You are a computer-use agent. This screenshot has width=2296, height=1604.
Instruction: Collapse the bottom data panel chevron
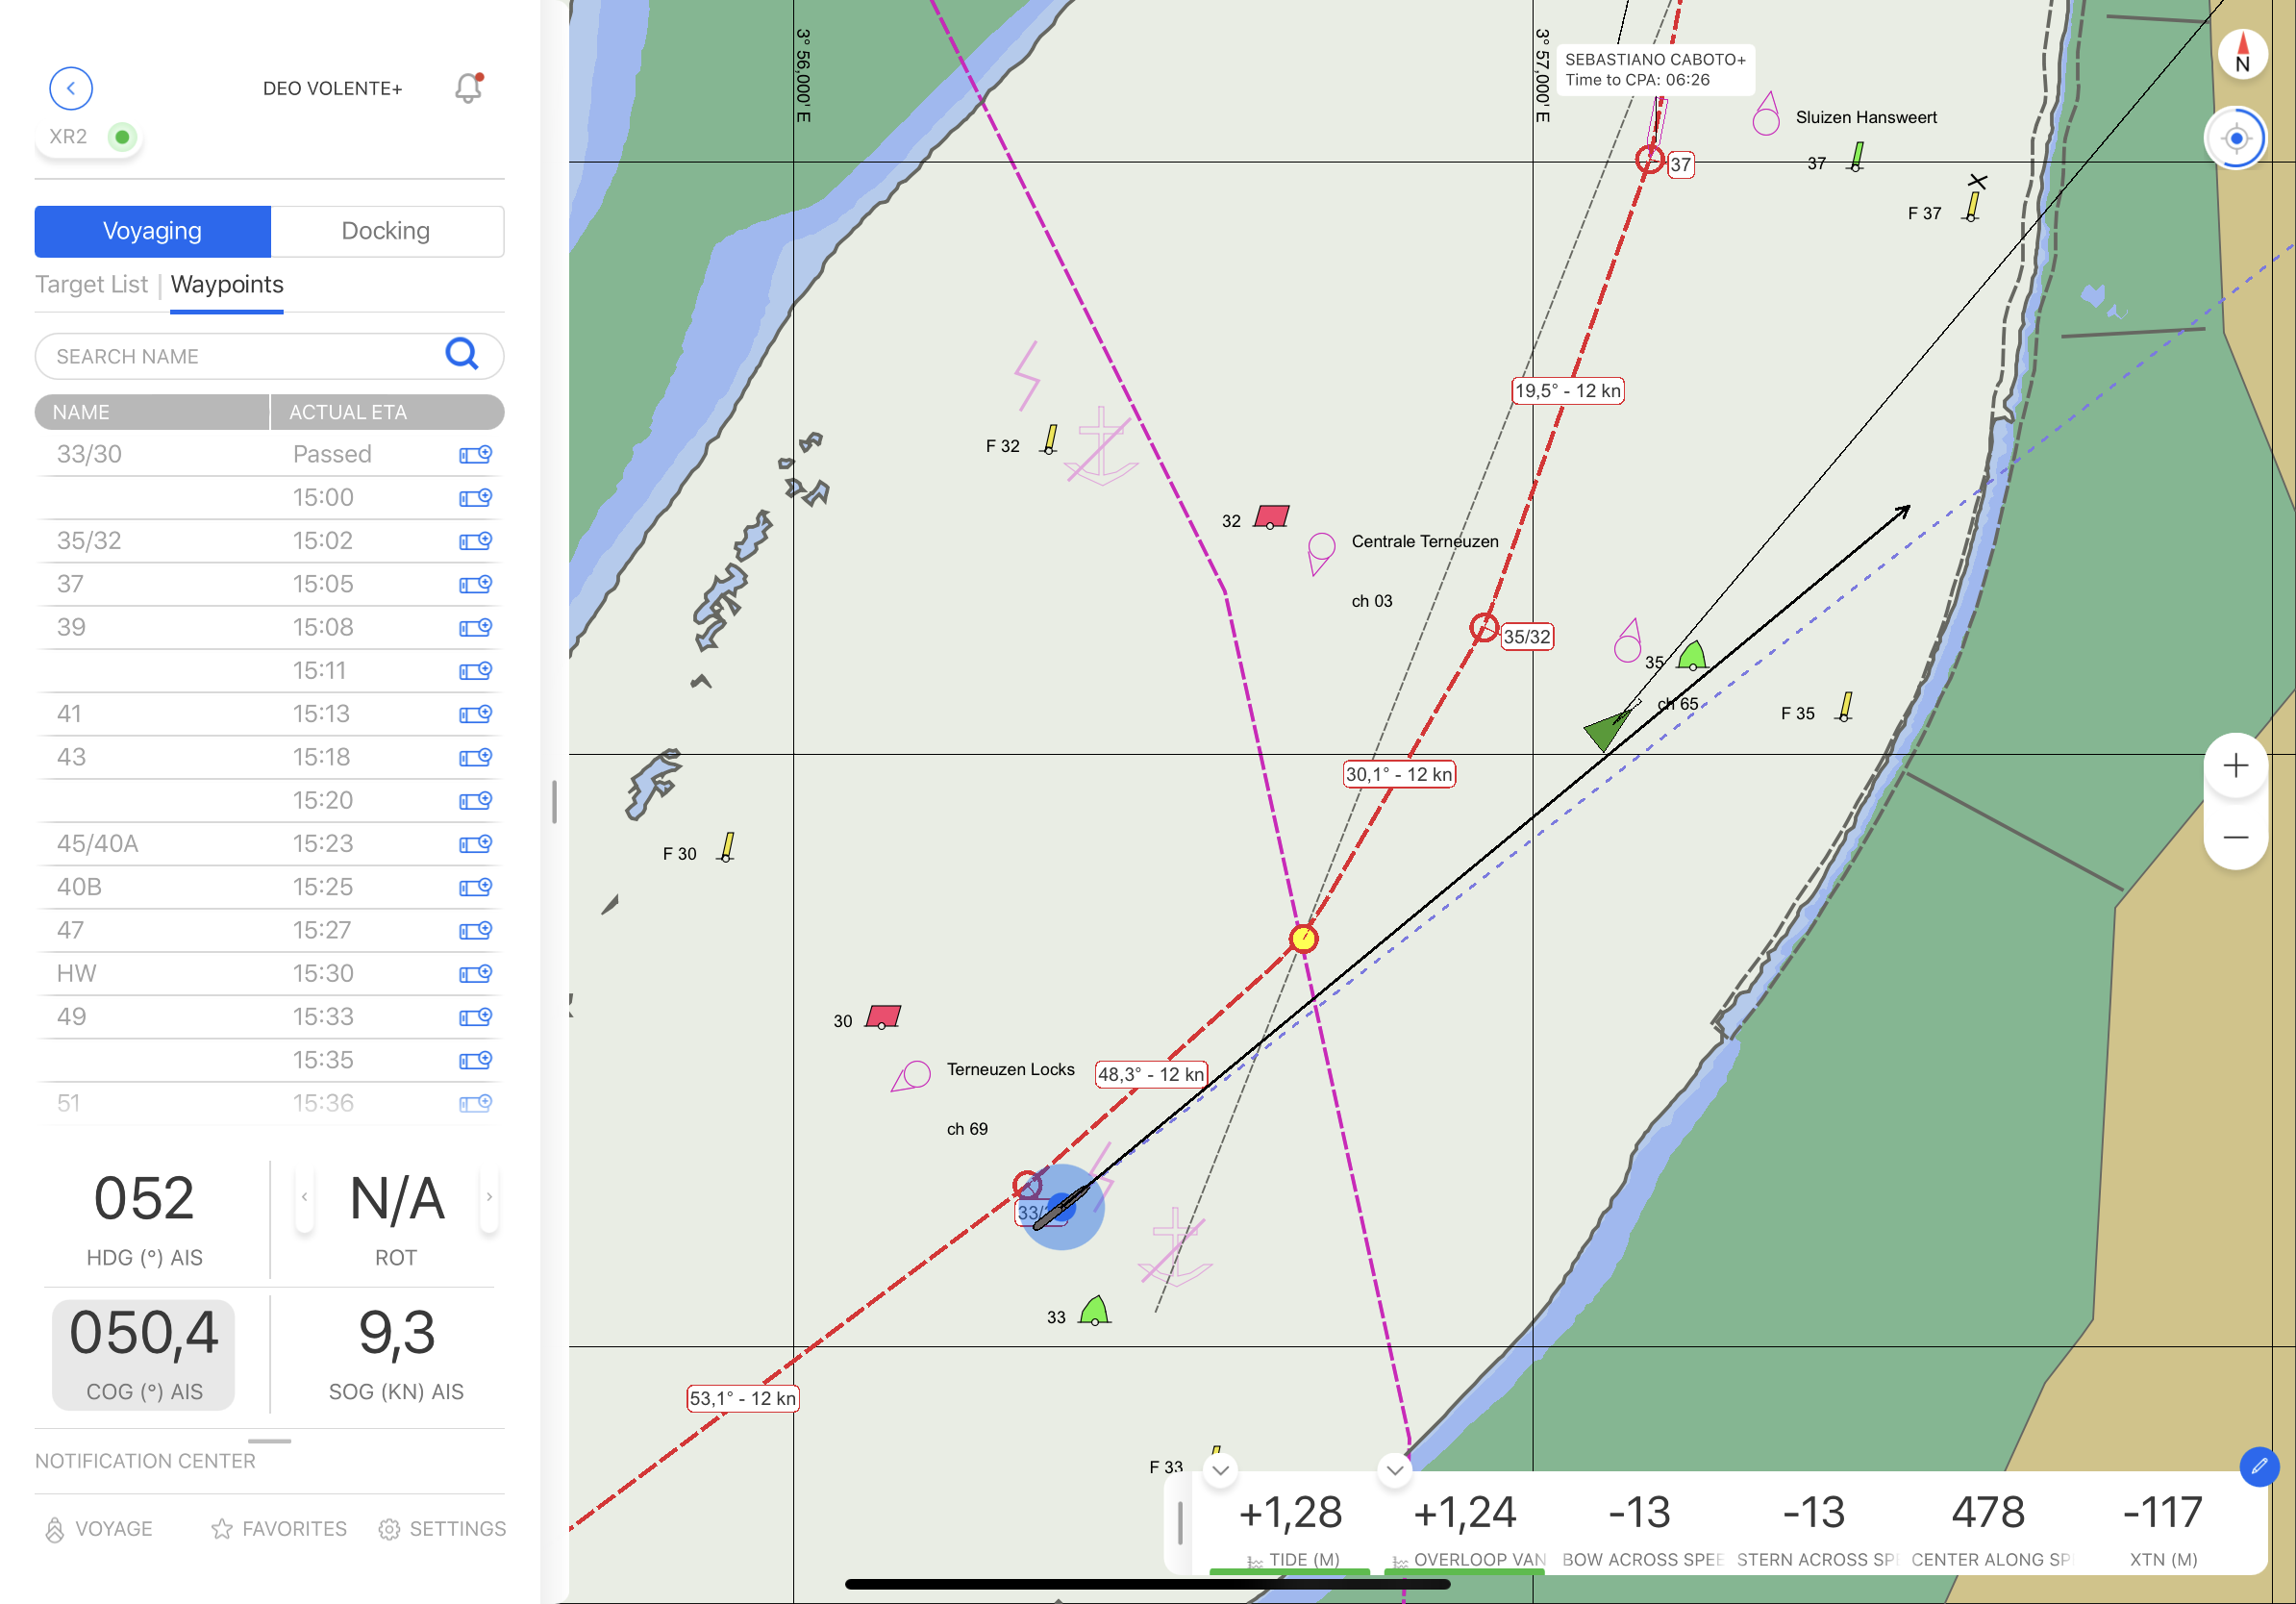pos(1395,1470)
